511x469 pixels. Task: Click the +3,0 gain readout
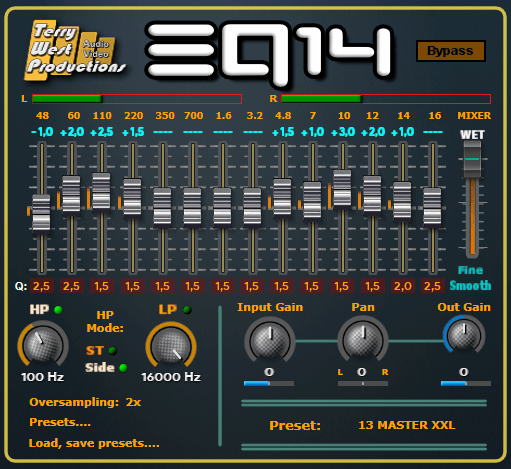pos(343,132)
